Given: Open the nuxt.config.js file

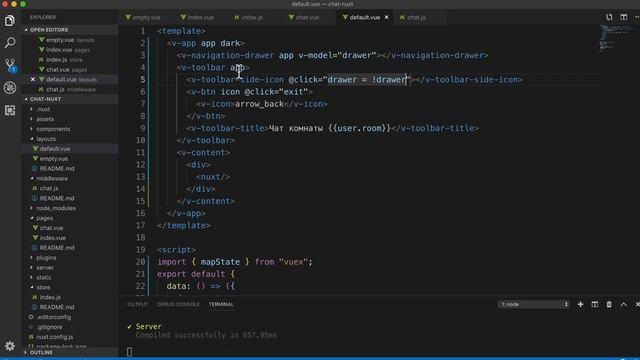Looking at the screenshot, I should 70,337.
